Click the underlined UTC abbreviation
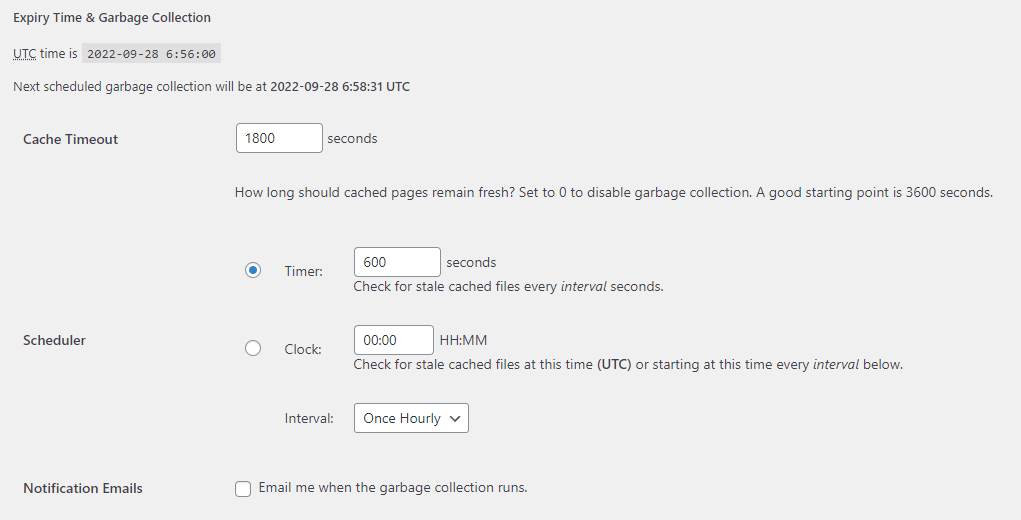The height and width of the screenshot is (520, 1021). (x=24, y=53)
